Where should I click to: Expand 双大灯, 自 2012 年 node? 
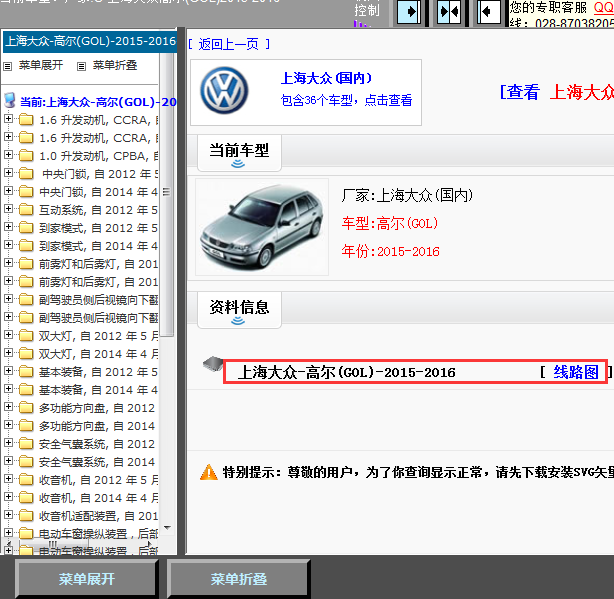pos(8,335)
